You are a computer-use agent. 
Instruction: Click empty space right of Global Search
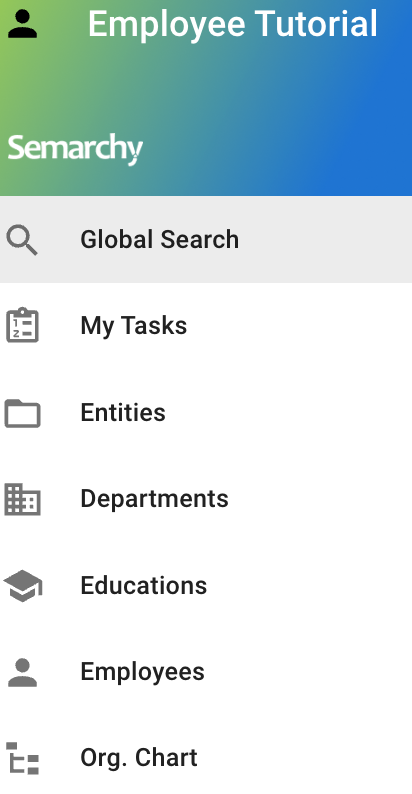pyautogui.click(x=324, y=240)
